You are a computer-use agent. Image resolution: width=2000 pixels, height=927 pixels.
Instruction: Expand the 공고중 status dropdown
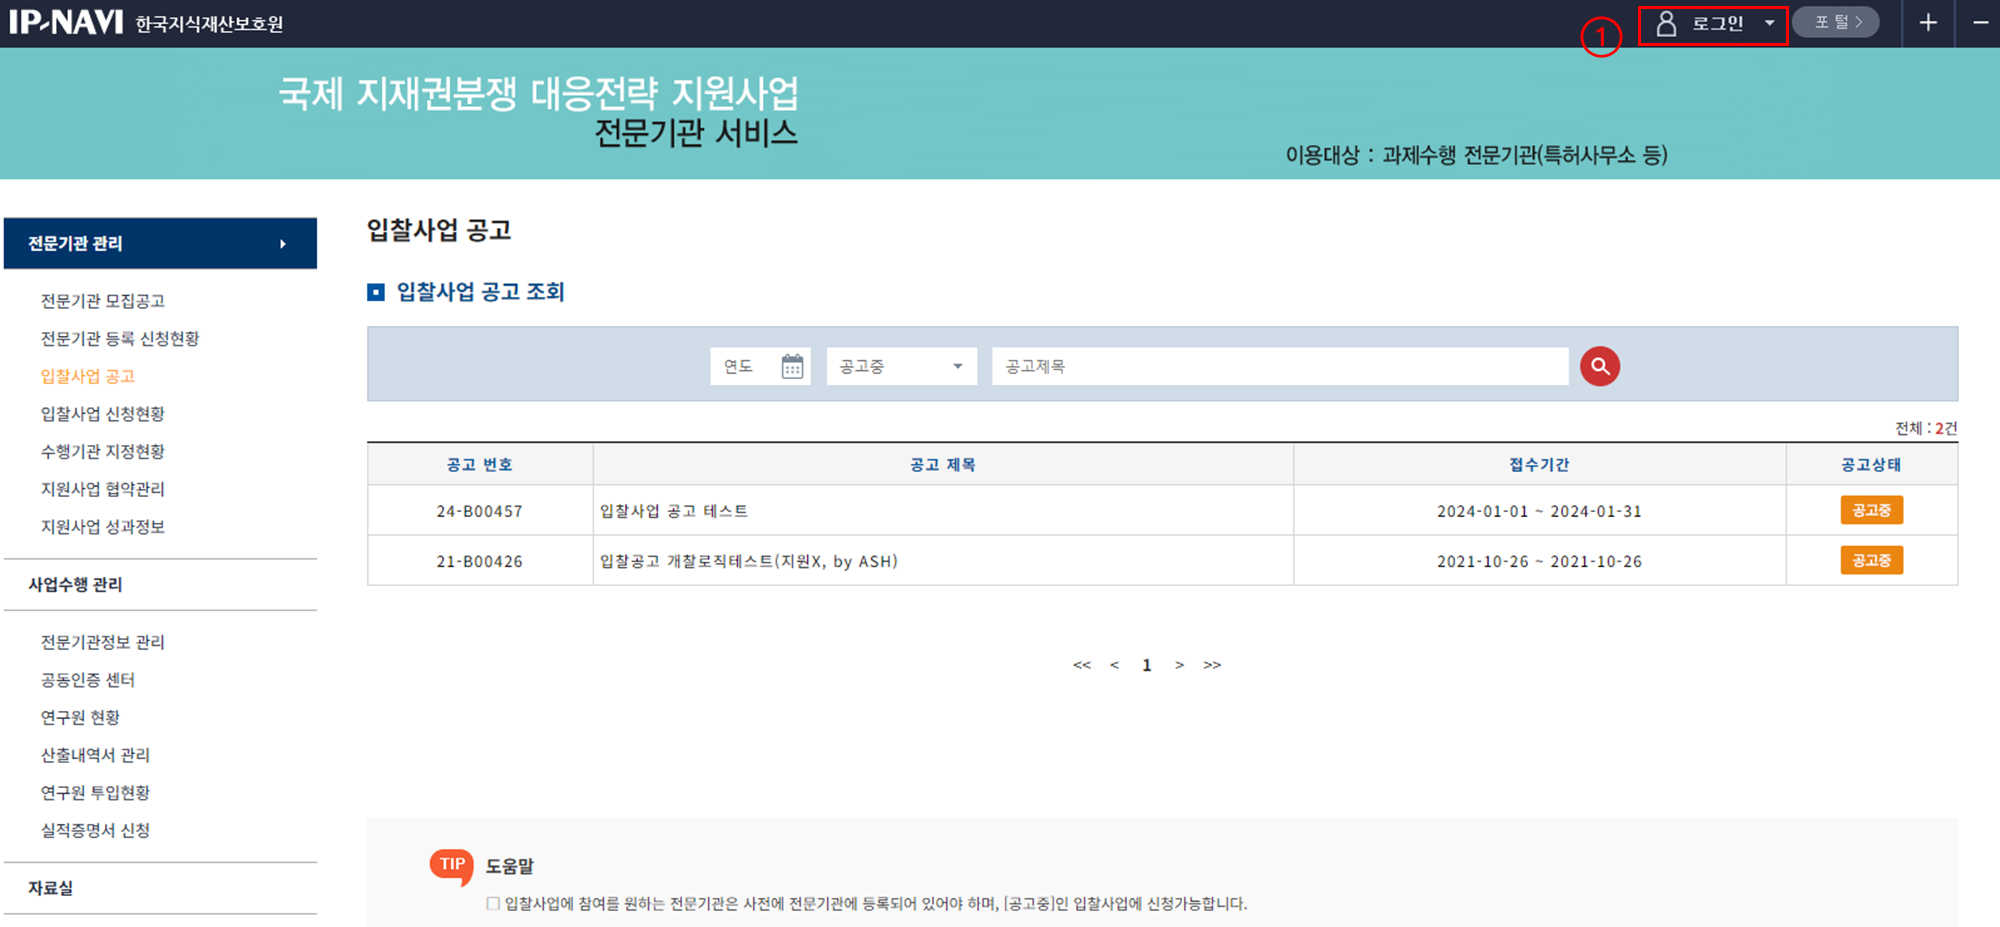pyautogui.click(x=901, y=367)
